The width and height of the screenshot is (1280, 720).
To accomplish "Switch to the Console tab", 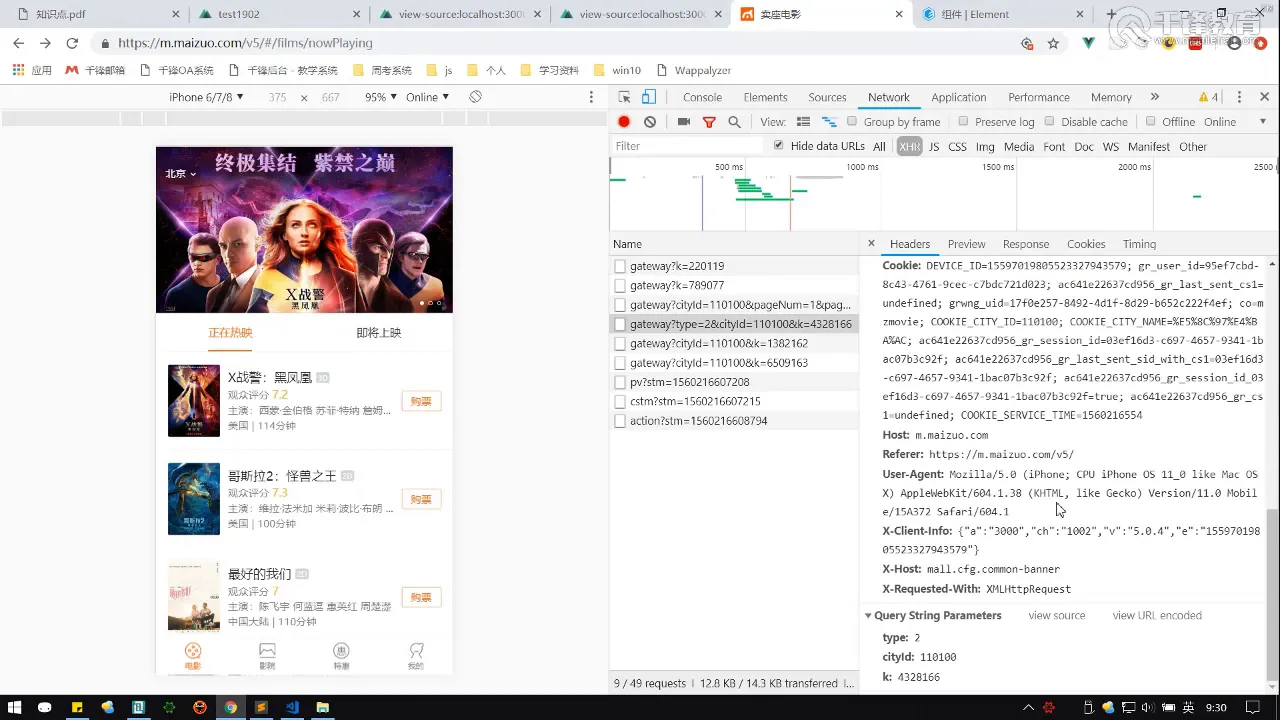I will pos(702,97).
